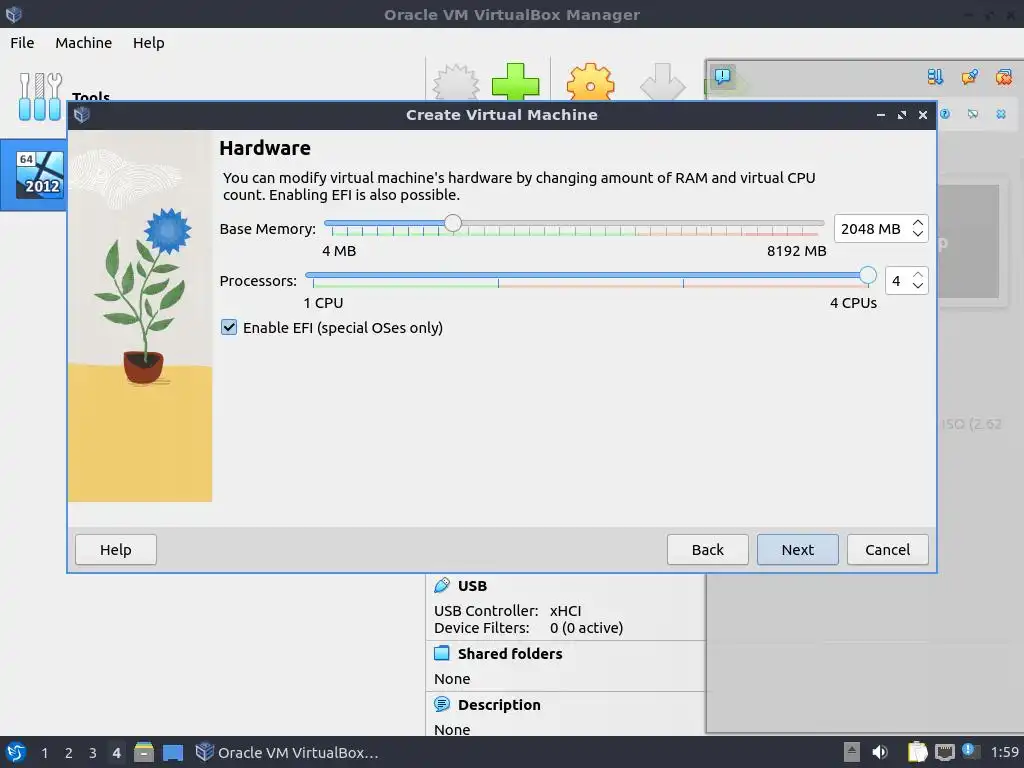The height and width of the screenshot is (768, 1024).
Task: Click the Tools wrench icon in sidebar
Action: point(40,96)
